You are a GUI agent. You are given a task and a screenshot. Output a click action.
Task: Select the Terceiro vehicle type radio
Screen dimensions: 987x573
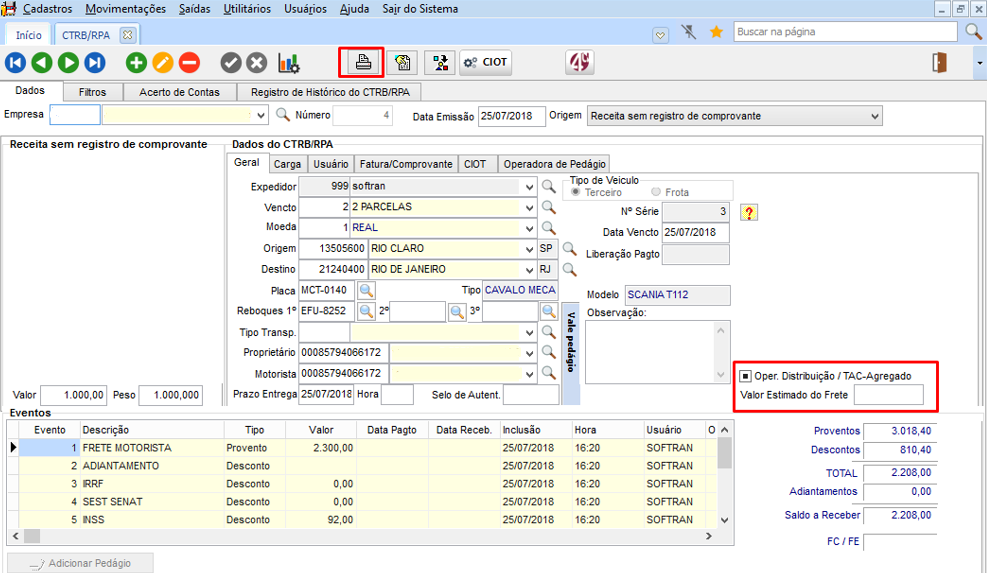pos(577,192)
